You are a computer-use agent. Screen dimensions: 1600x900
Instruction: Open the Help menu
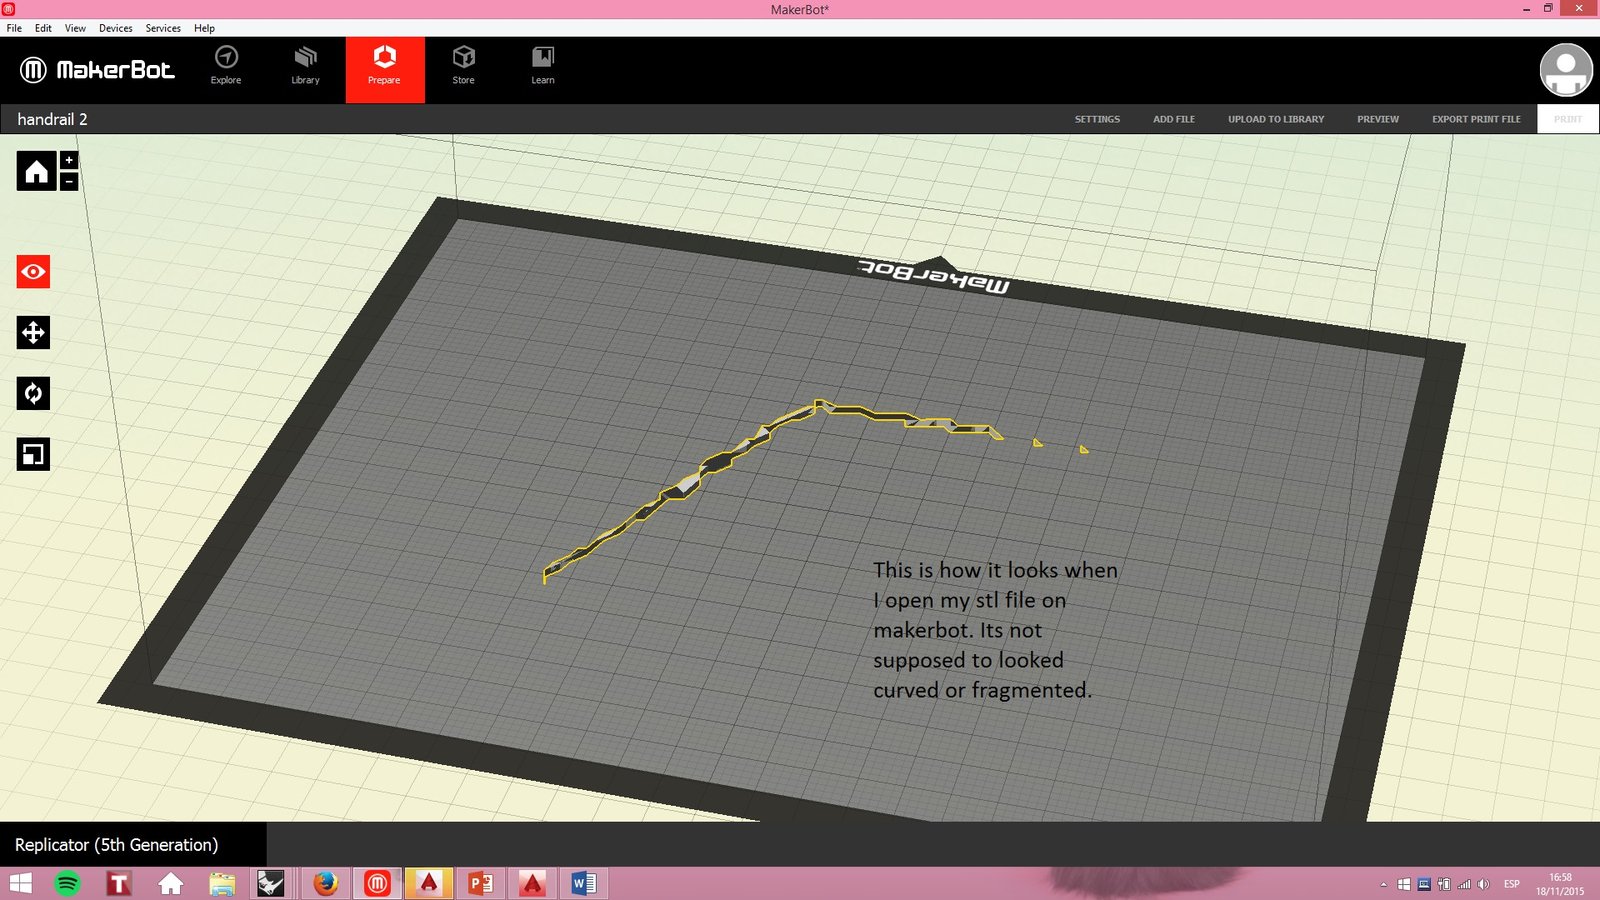[x=204, y=28]
